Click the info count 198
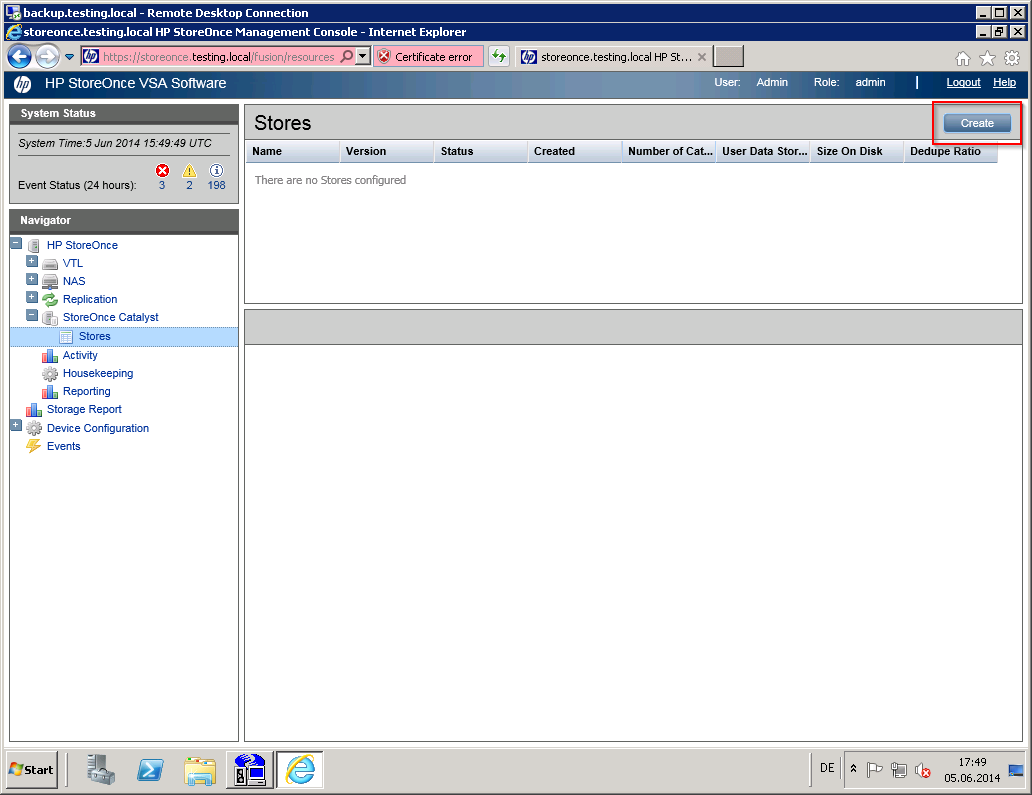The height and width of the screenshot is (795, 1032). pyautogui.click(x=217, y=186)
